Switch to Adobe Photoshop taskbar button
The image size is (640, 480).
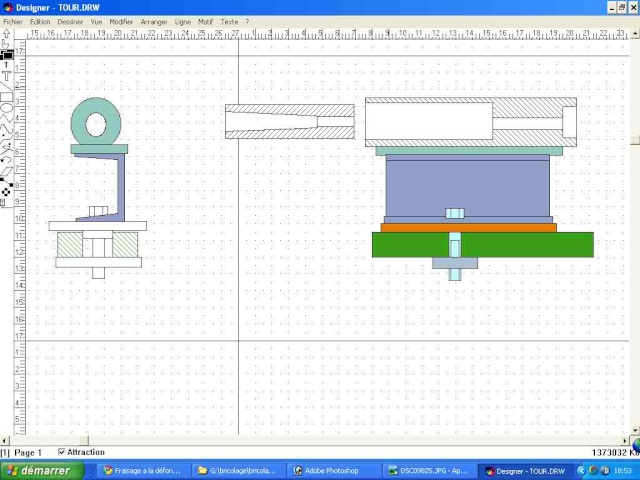pos(333,471)
